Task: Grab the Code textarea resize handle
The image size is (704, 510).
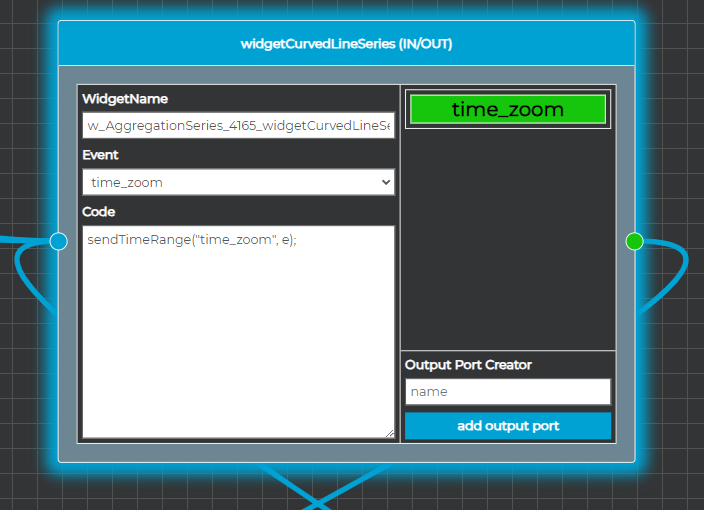Action: pos(389,433)
